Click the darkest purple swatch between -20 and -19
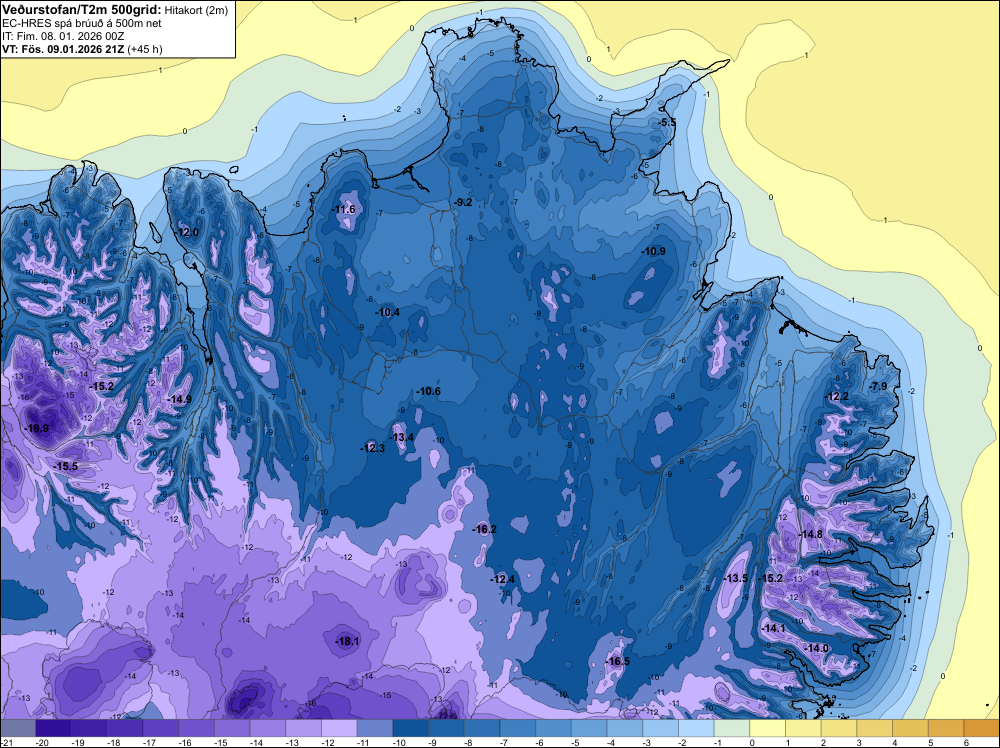This screenshot has width=1000, height=748. 54,728
